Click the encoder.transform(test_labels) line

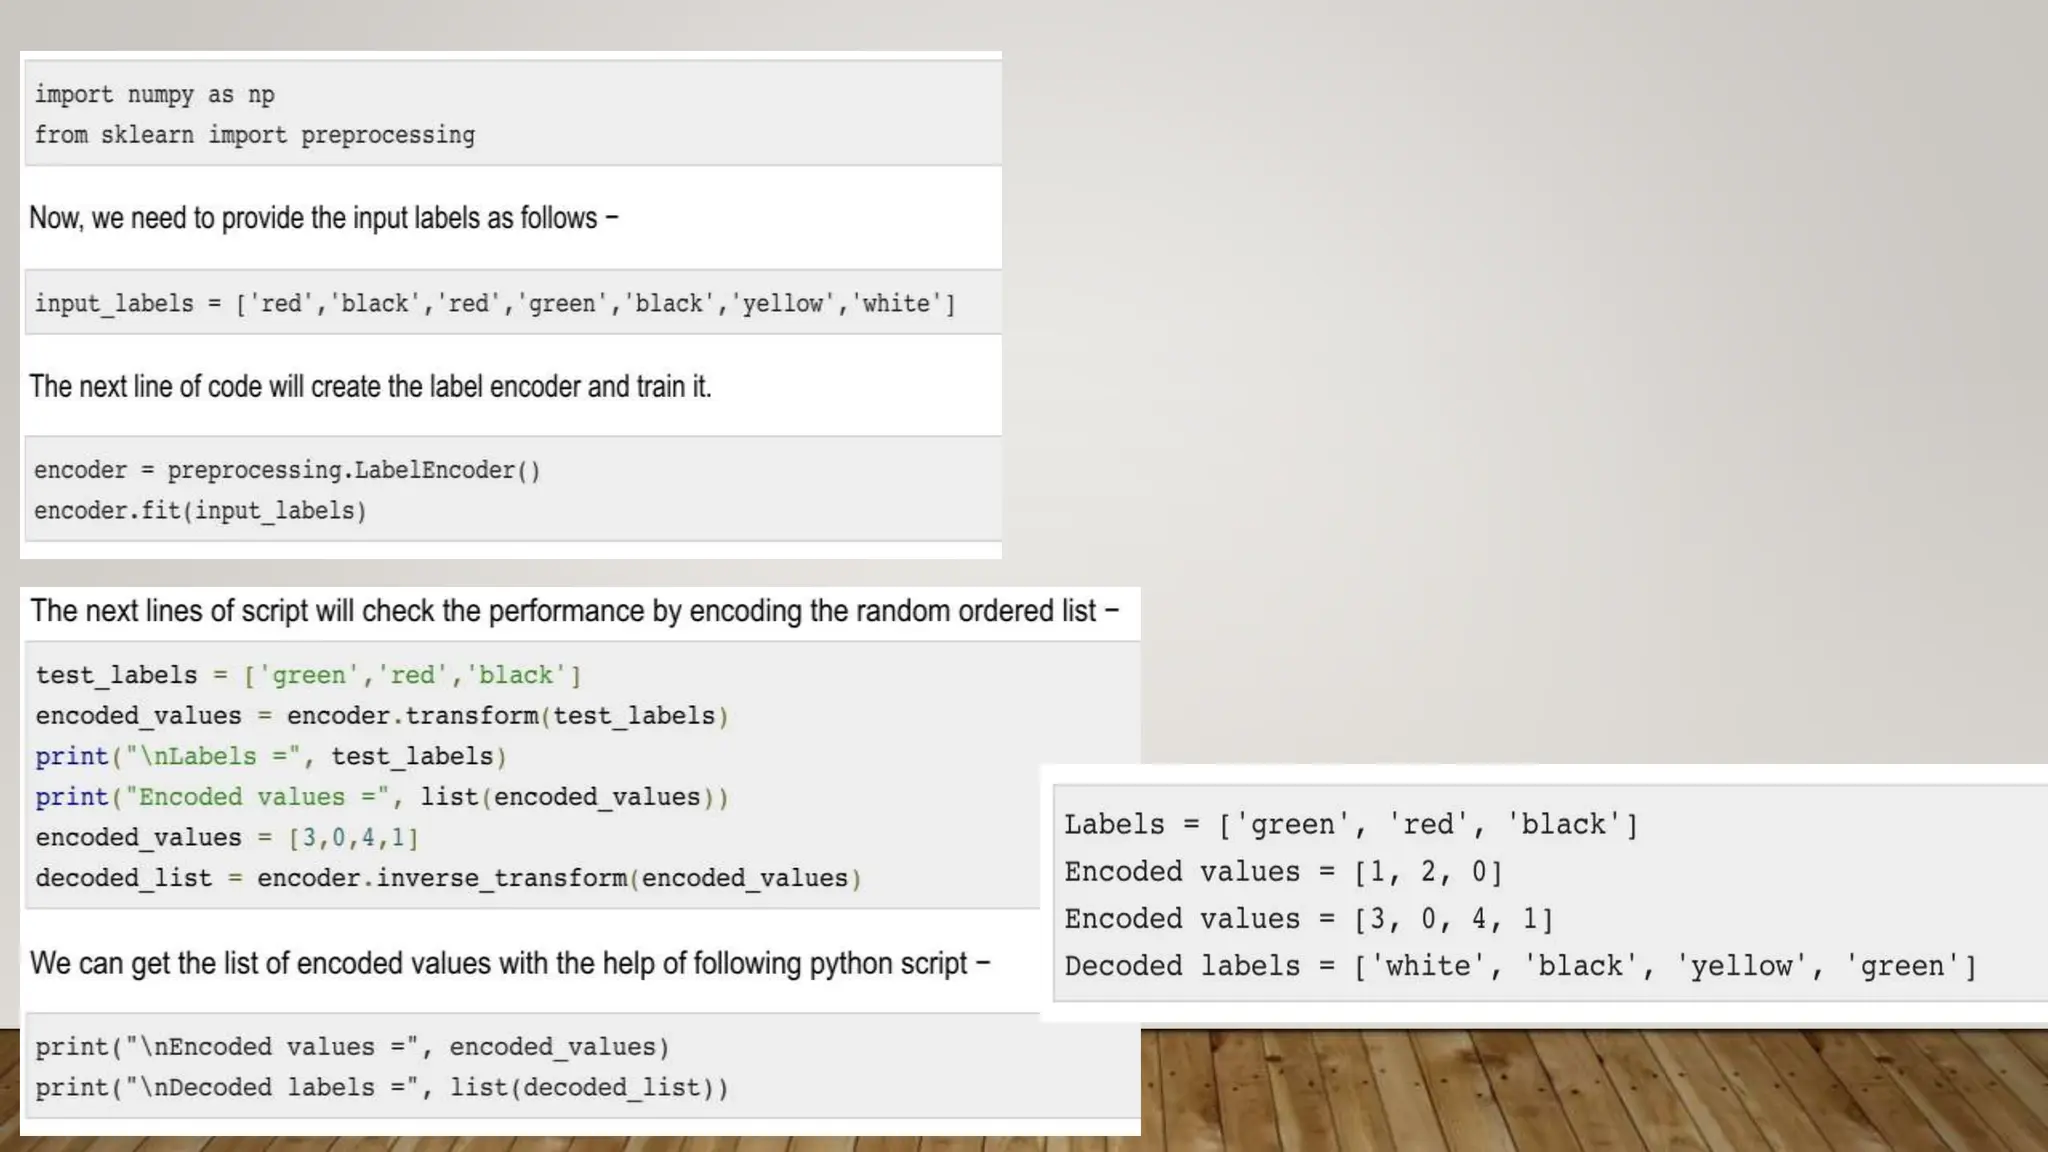click(x=382, y=716)
